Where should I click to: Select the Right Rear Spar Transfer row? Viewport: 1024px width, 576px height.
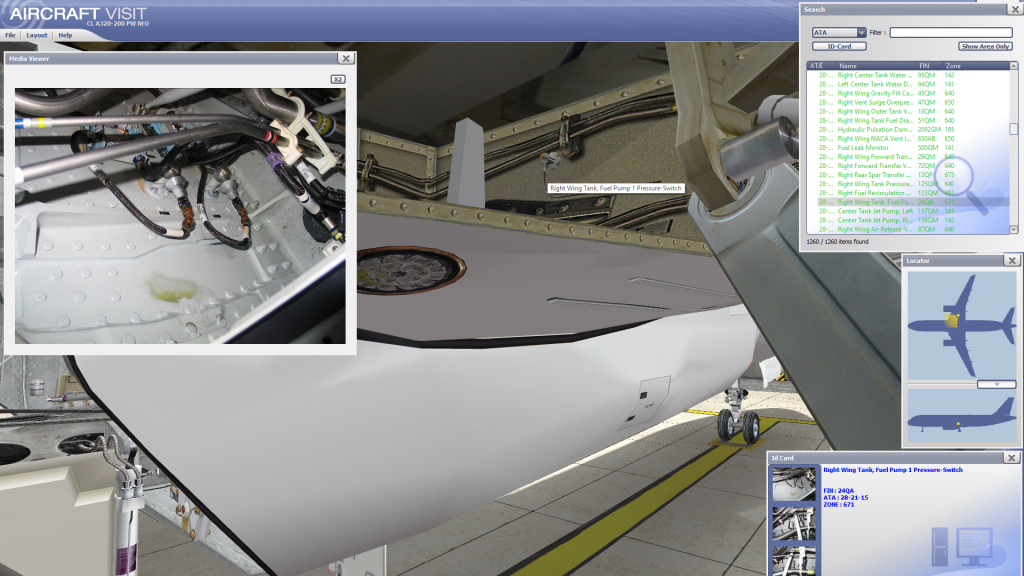pos(908,175)
